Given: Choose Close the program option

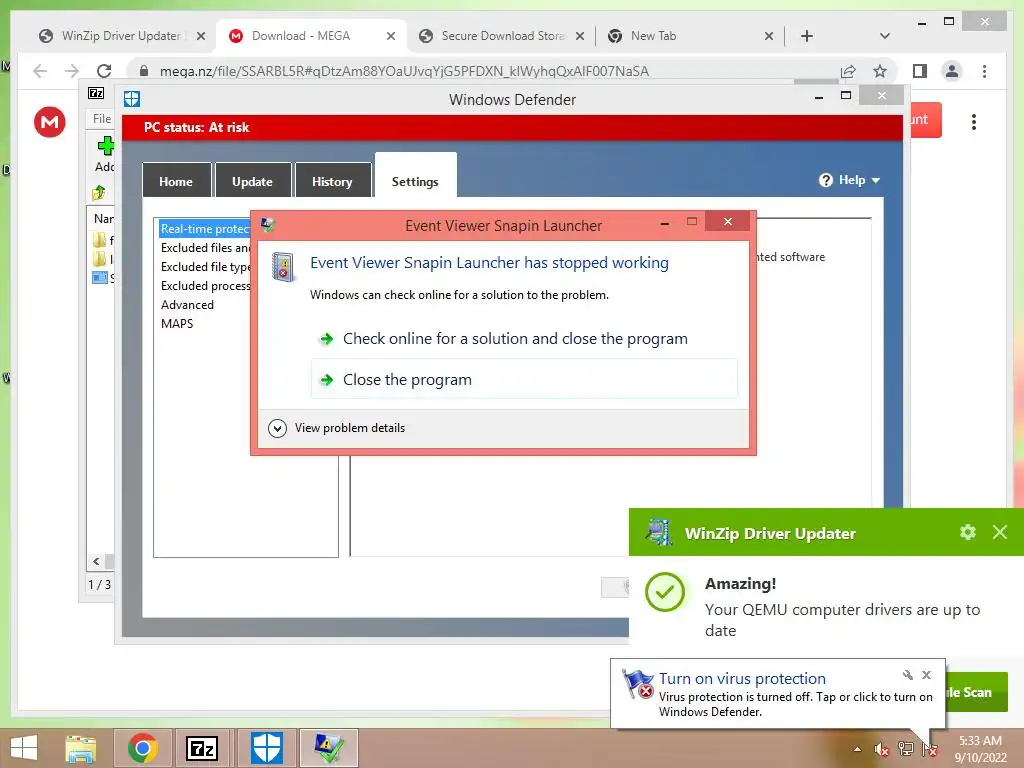Looking at the screenshot, I should coord(524,379).
